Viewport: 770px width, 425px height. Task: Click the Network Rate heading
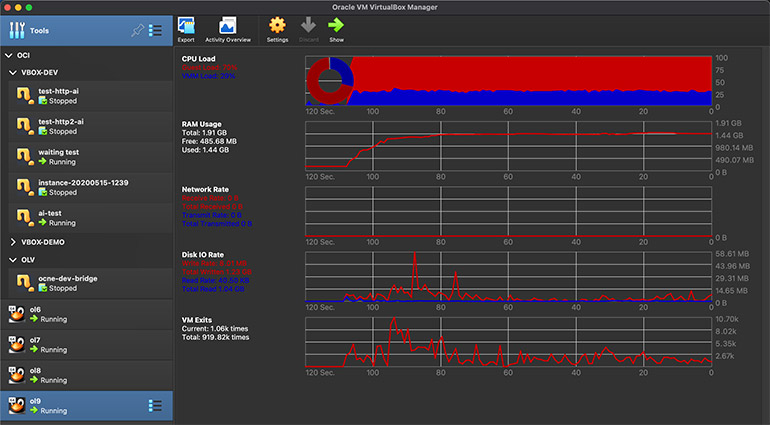tap(205, 190)
